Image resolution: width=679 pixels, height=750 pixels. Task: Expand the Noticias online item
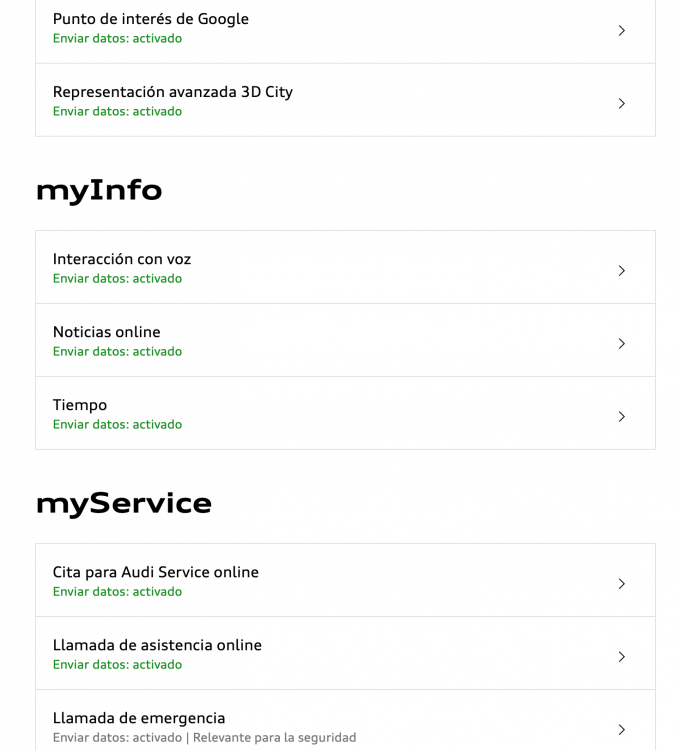(345, 340)
